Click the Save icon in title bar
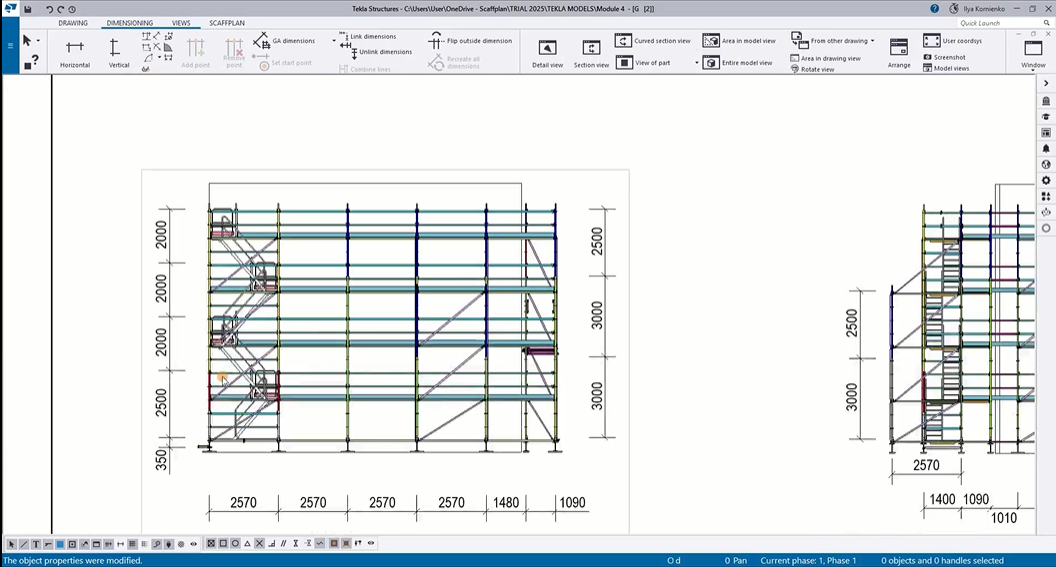The height and width of the screenshot is (567, 1056). pos(28,9)
